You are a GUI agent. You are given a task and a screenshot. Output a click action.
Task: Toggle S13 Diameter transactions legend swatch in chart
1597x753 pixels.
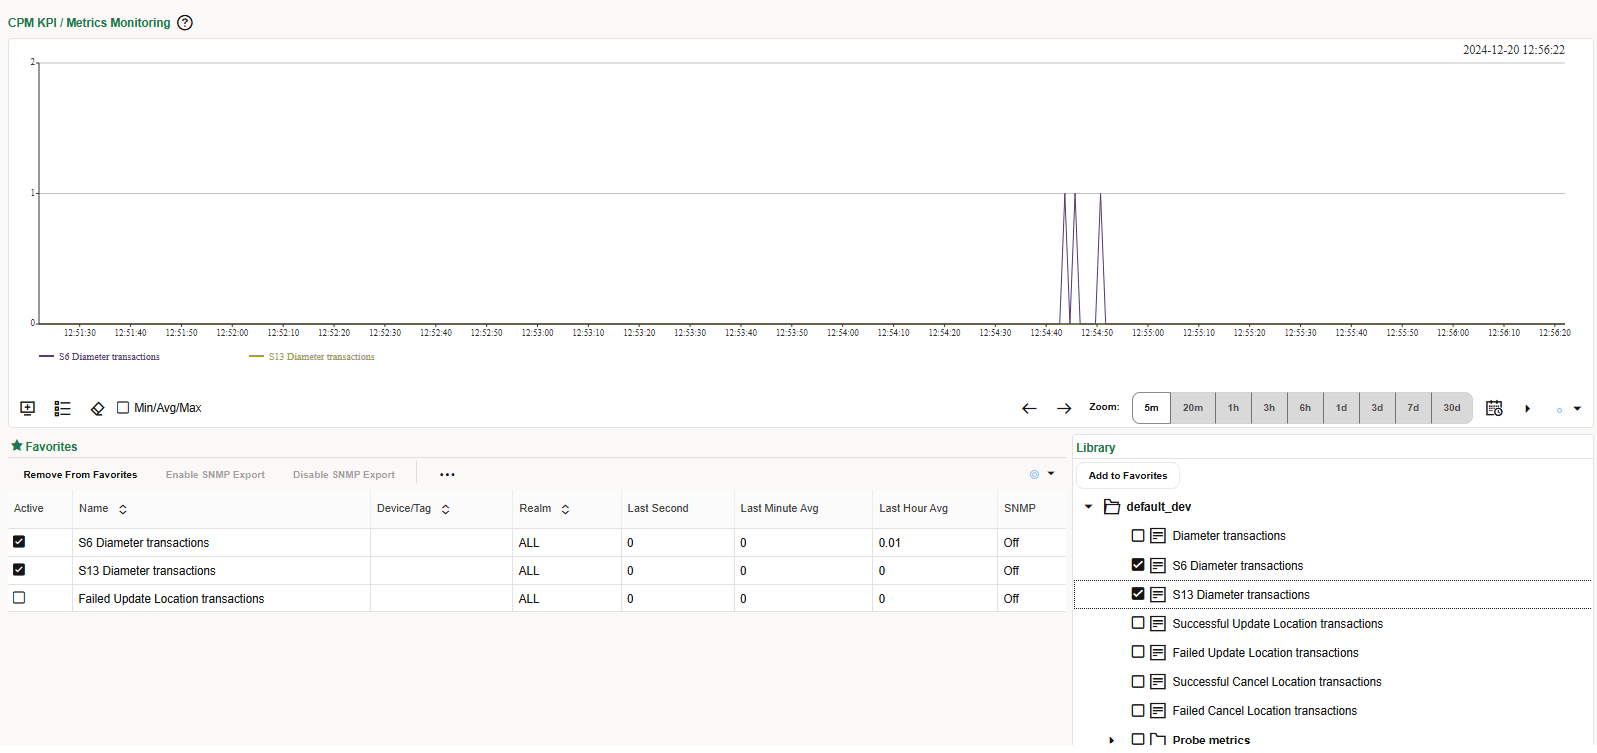256,356
